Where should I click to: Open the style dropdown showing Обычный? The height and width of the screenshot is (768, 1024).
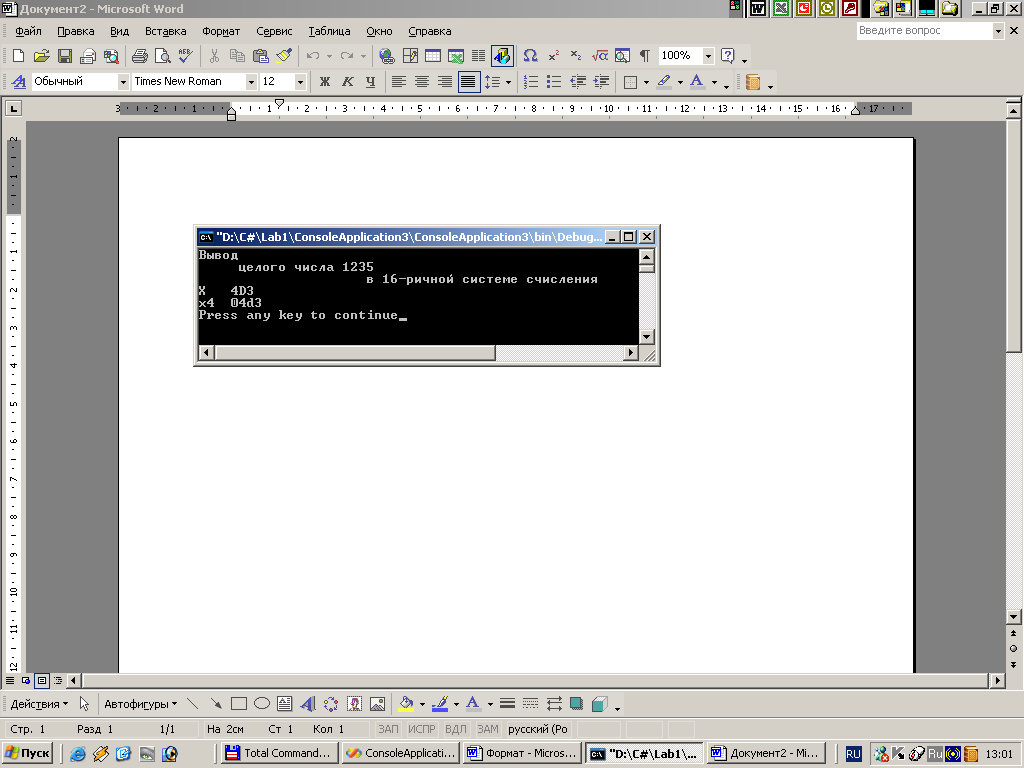123,82
